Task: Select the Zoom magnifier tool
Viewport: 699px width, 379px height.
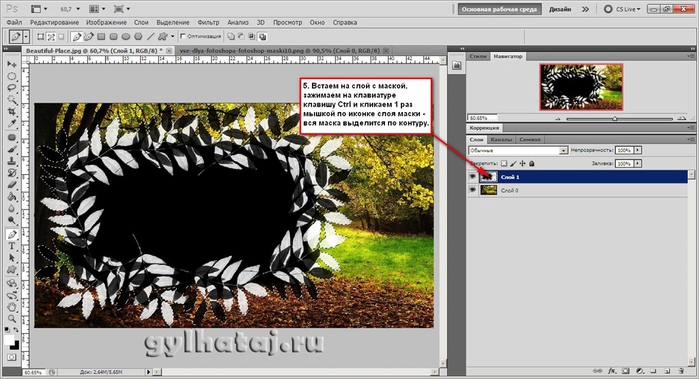Action: pyautogui.click(x=12, y=319)
